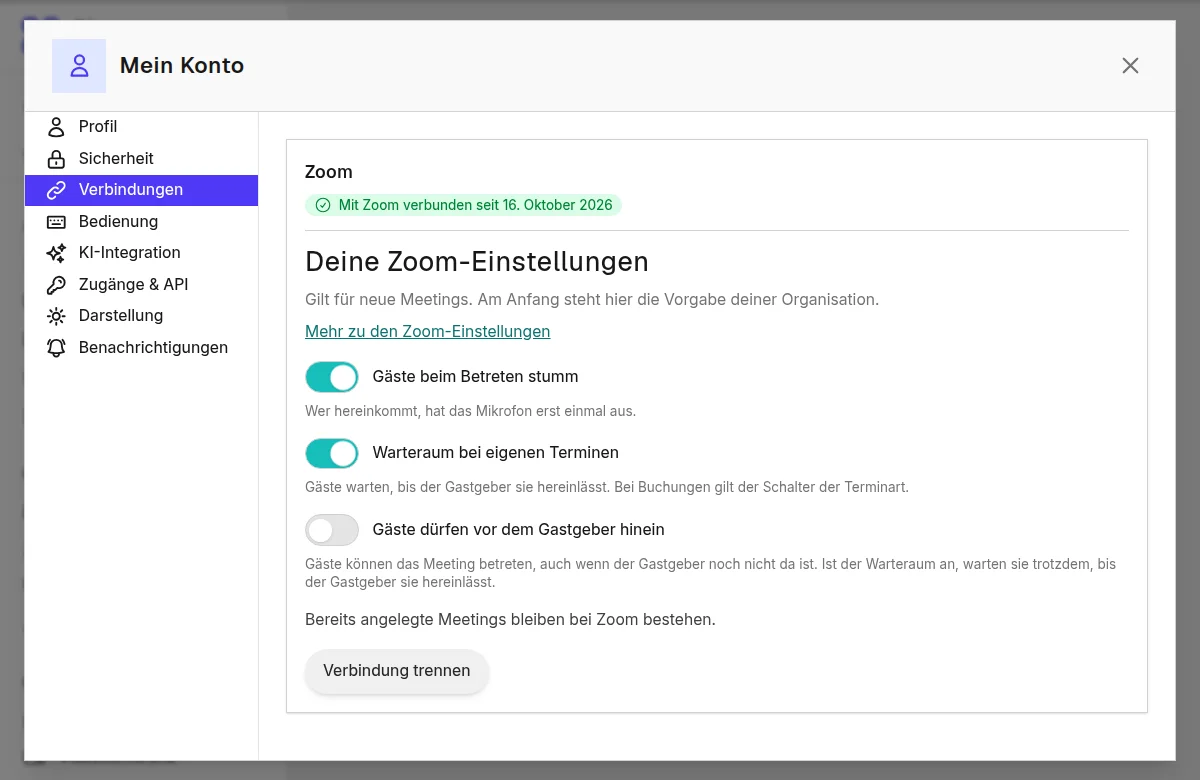Image resolution: width=1200 pixels, height=780 pixels.
Task: Click the Profil person icon in sidebar
Action: pos(56,127)
